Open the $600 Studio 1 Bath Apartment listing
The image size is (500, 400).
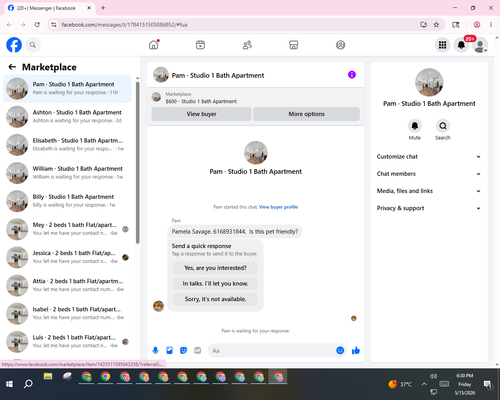201,101
